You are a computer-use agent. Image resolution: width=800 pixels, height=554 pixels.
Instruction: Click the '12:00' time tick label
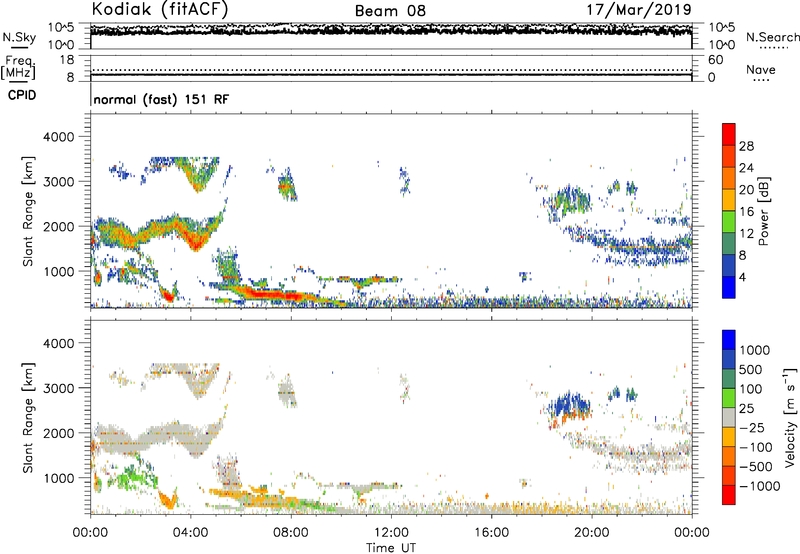pos(391,533)
